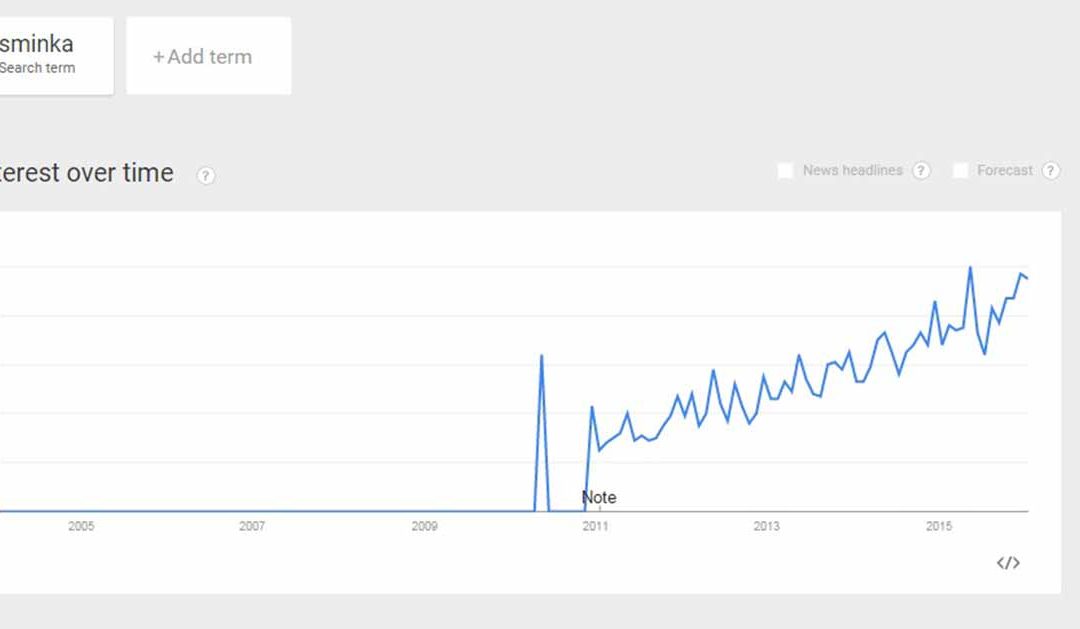Select the 2011 year axis label
Viewport: 1080px width, 629px height.
point(595,526)
